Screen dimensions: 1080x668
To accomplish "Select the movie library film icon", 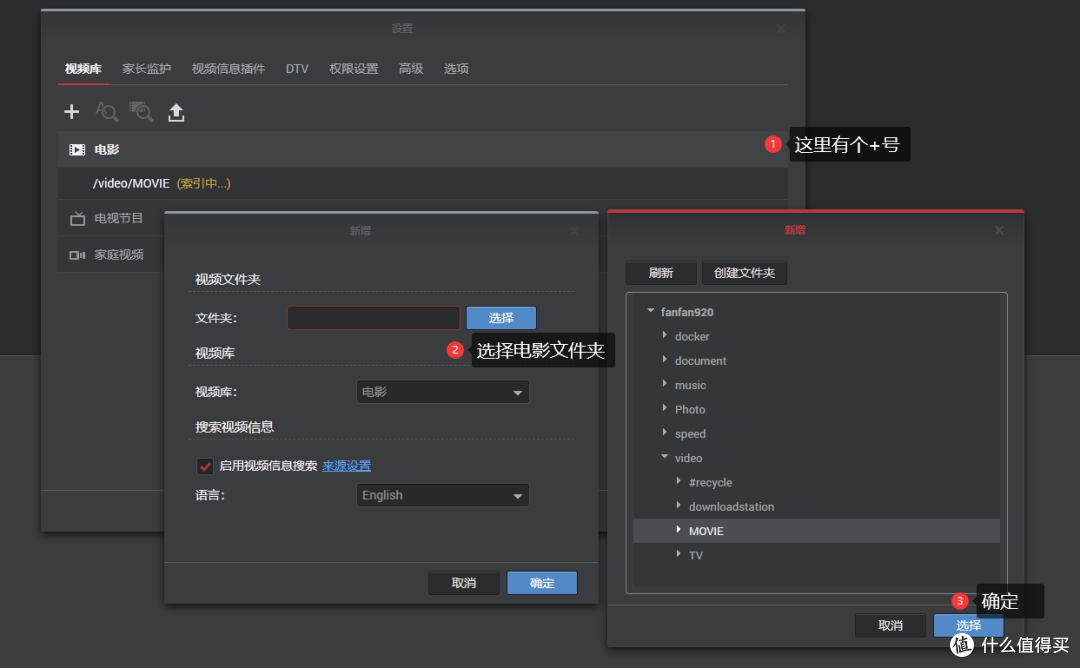I will [x=77, y=150].
